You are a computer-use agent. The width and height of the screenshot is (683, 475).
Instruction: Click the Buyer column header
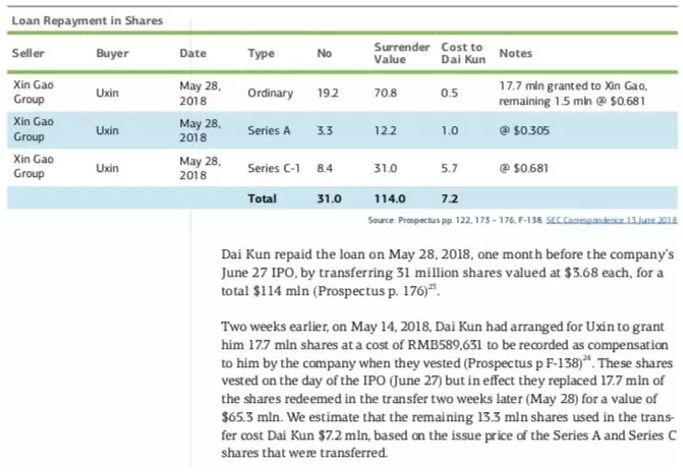112,53
